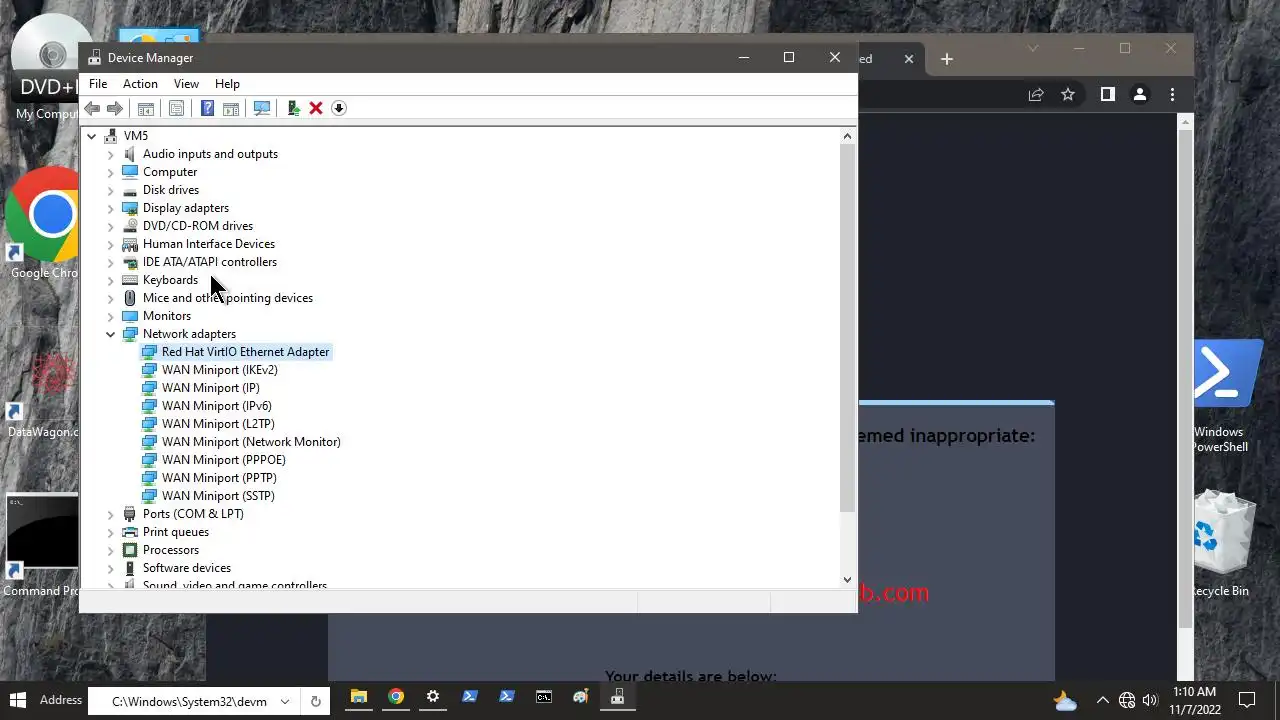Collapse the VM5 root node

click(92, 136)
